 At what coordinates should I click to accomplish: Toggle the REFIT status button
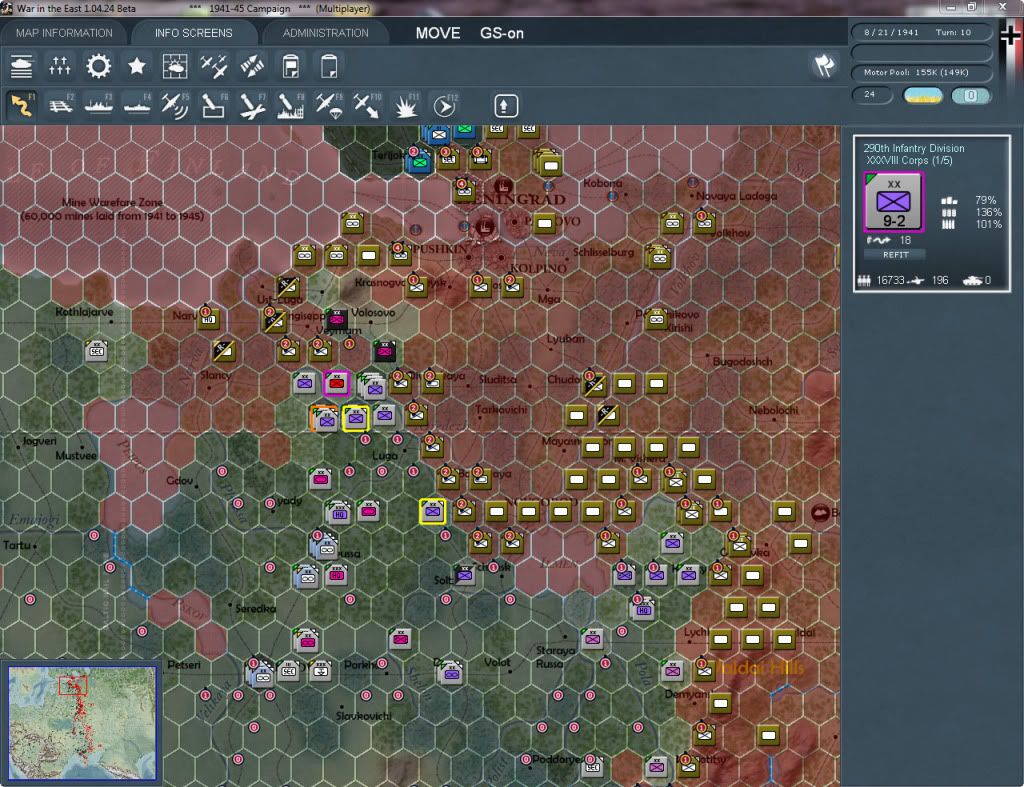(895, 255)
